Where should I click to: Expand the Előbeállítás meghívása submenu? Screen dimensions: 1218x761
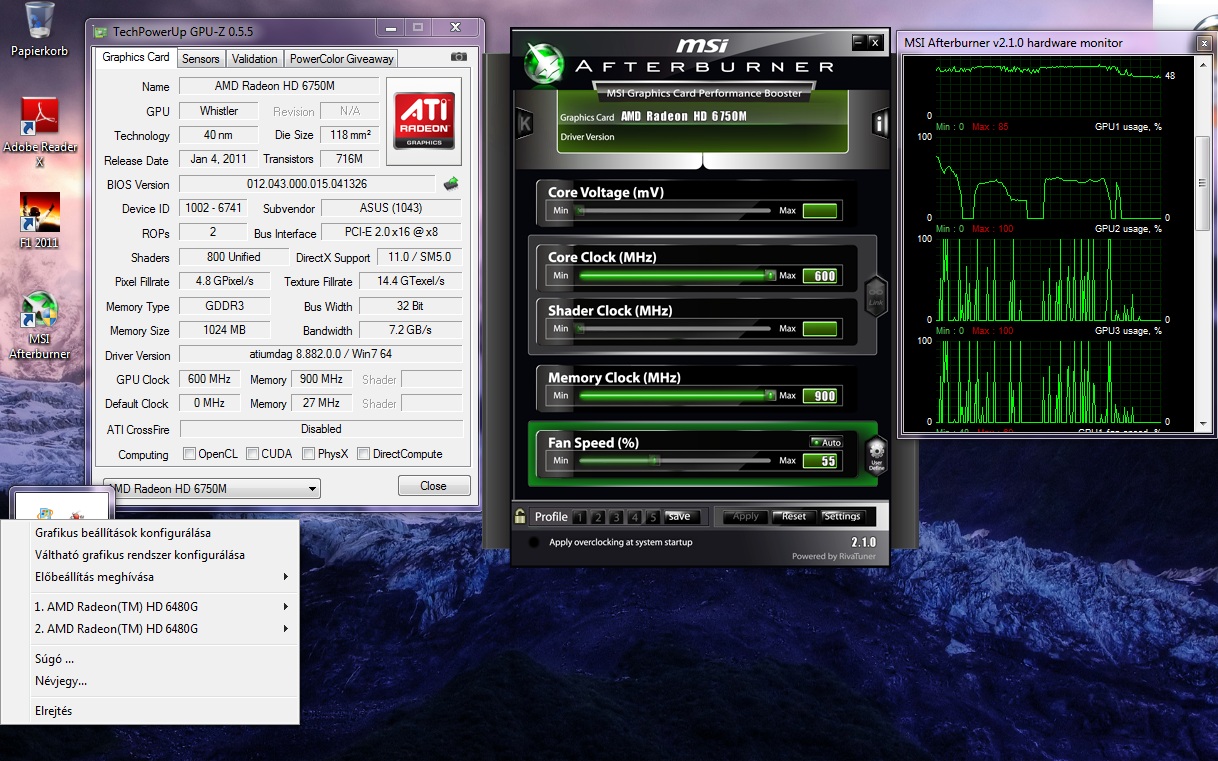click(150, 577)
